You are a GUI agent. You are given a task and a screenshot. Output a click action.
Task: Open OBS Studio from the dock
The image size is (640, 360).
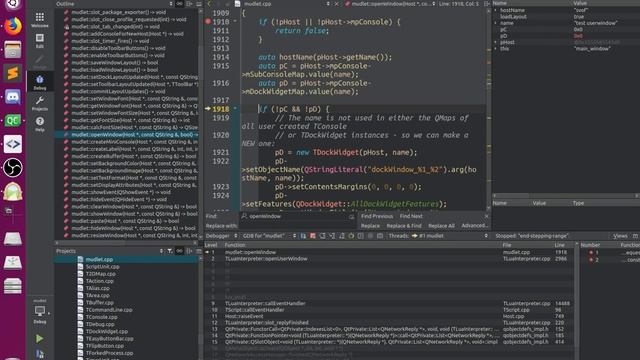pos(13,168)
